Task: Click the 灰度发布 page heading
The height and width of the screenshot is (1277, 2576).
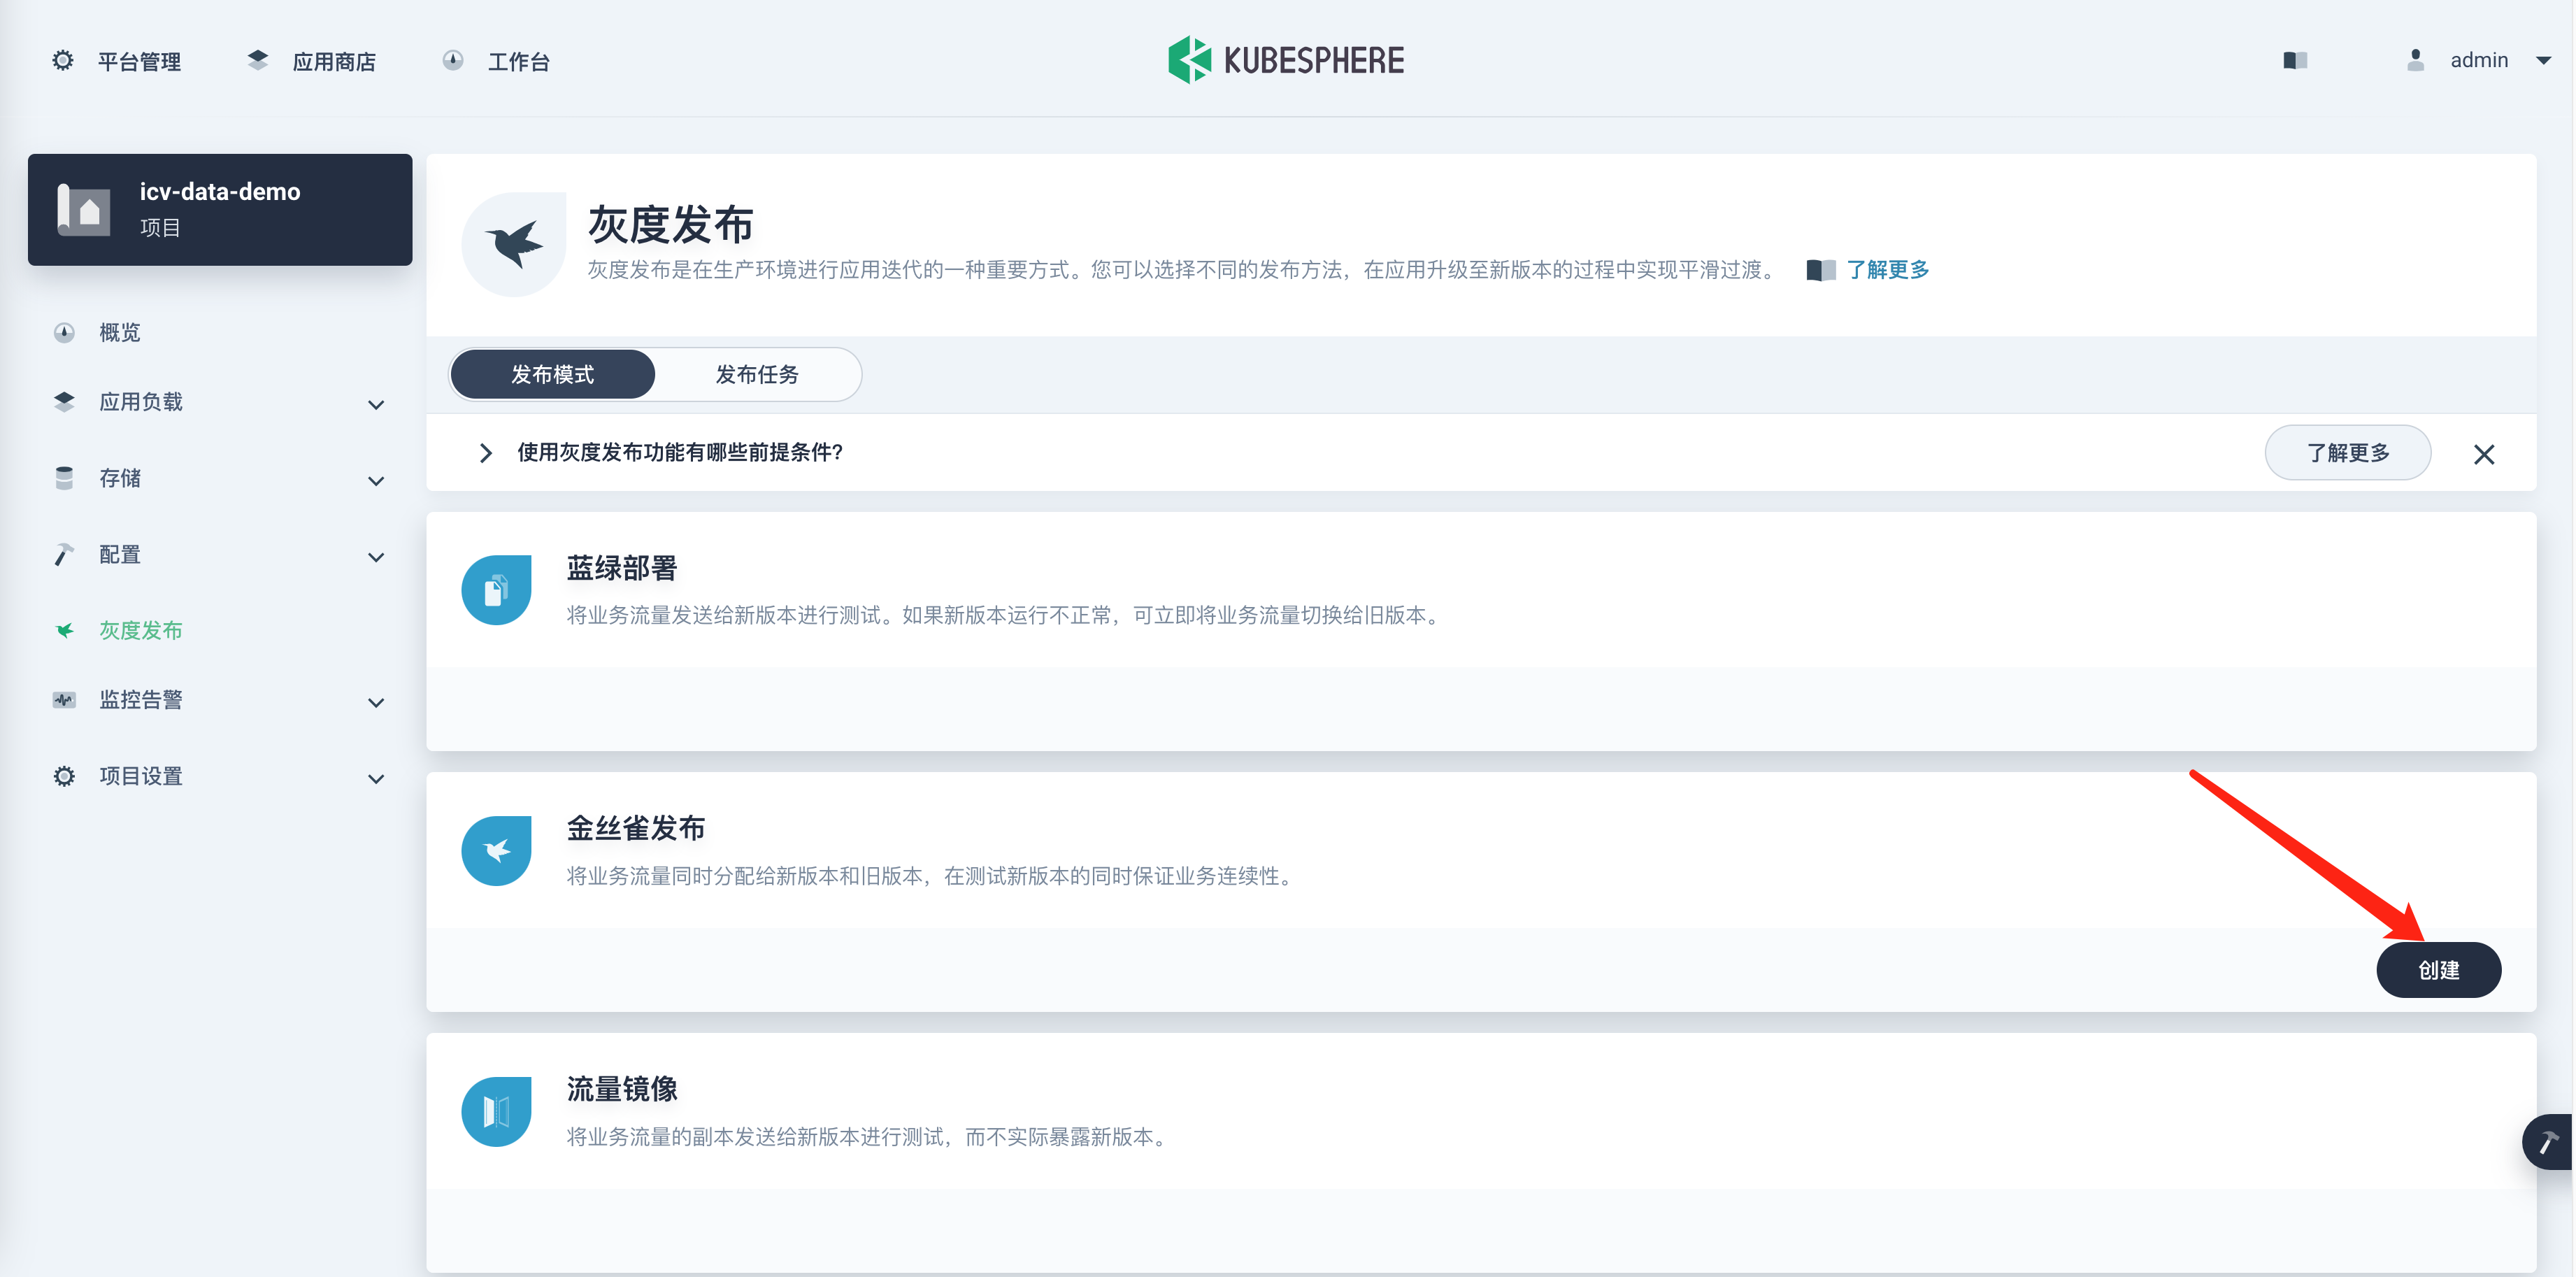Action: pyautogui.click(x=670, y=224)
